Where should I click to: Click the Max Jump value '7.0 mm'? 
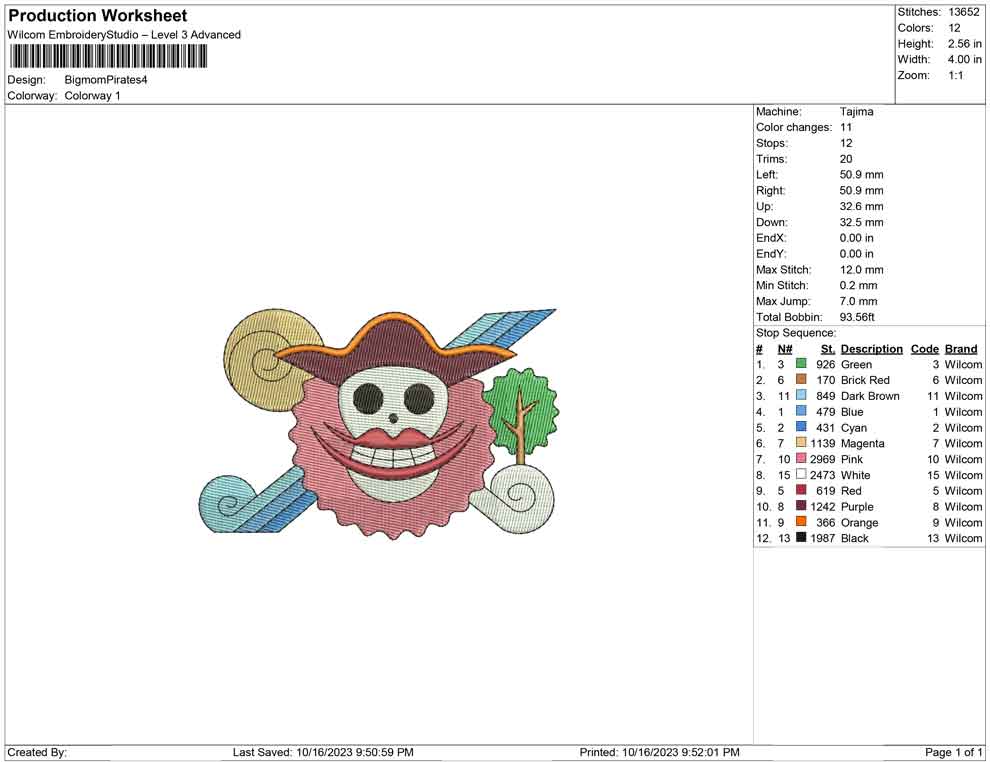(x=858, y=301)
